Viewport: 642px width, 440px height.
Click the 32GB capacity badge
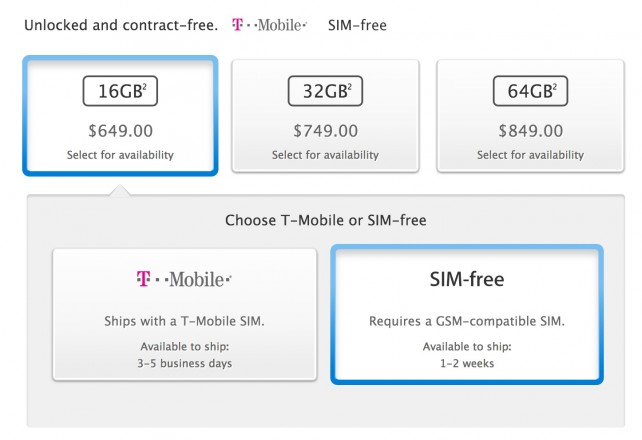click(325, 91)
